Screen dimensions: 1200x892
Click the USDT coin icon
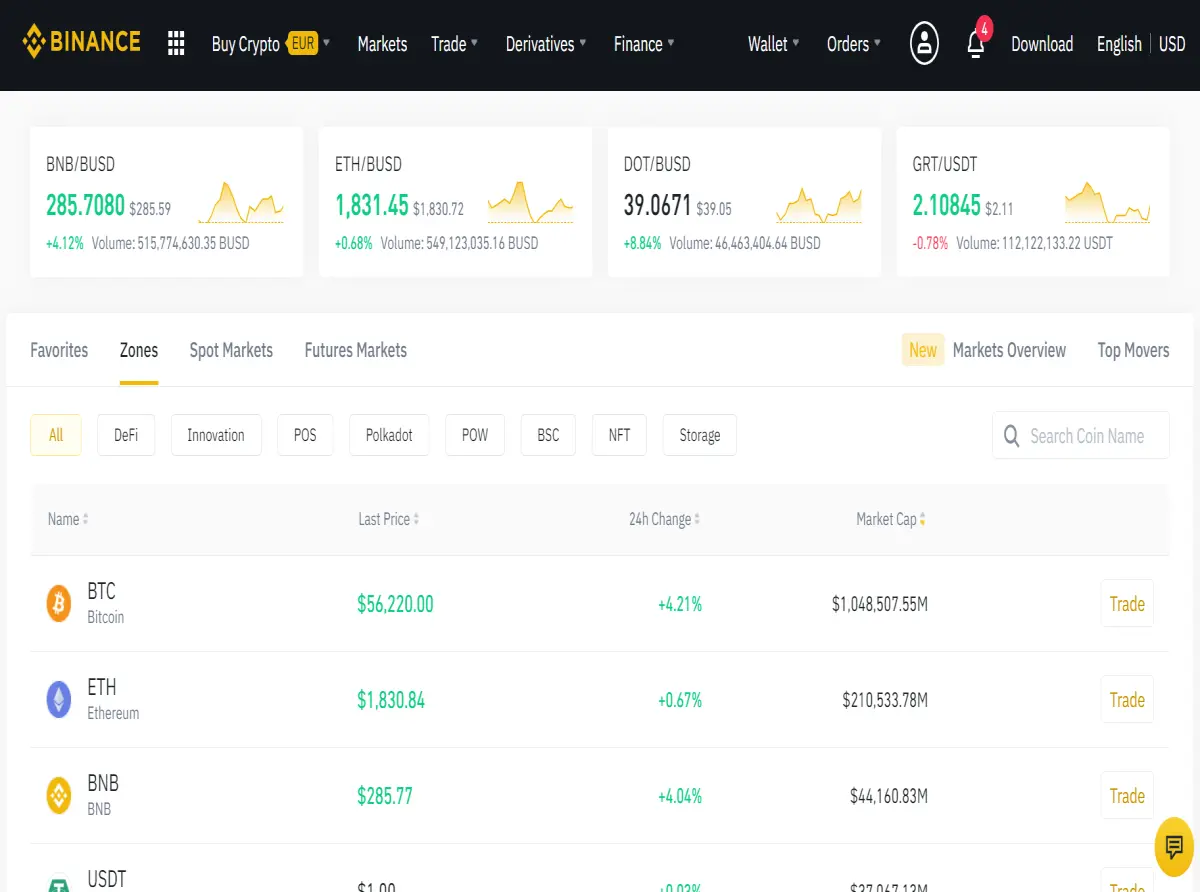click(x=59, y=884)
